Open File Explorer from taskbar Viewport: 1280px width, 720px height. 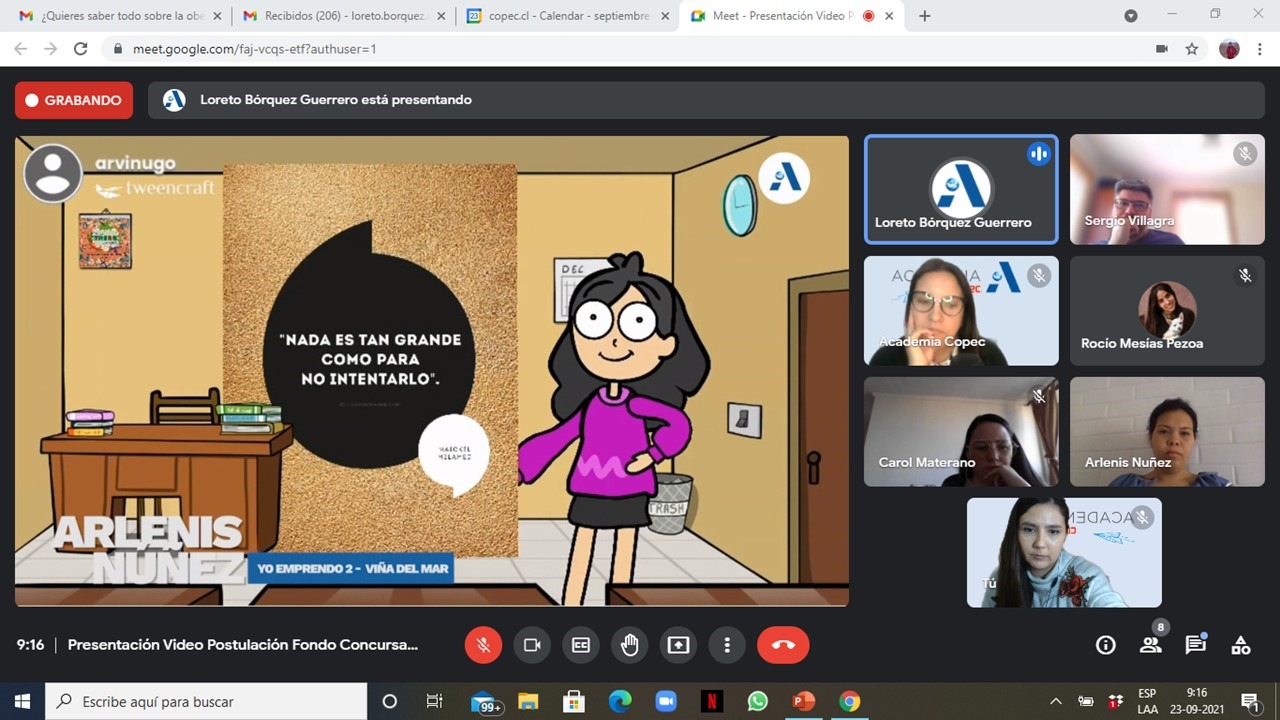(x=527, y=701)
